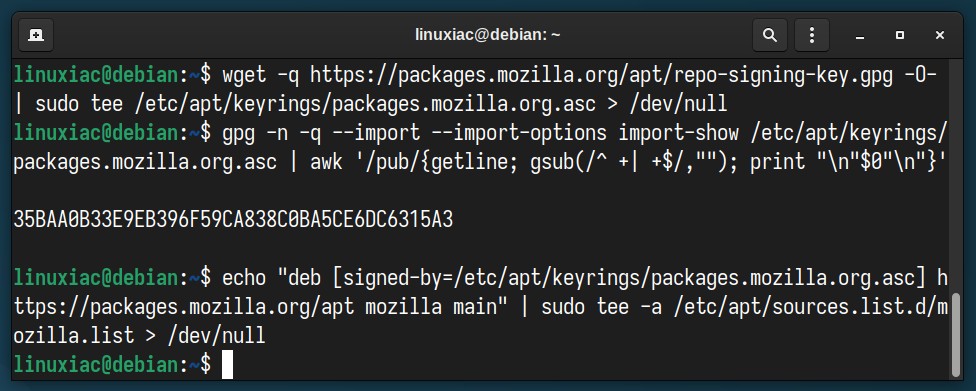976x391 pixels.
Task: Click the blinking block cursor
Action: click(x=227, y=364)
